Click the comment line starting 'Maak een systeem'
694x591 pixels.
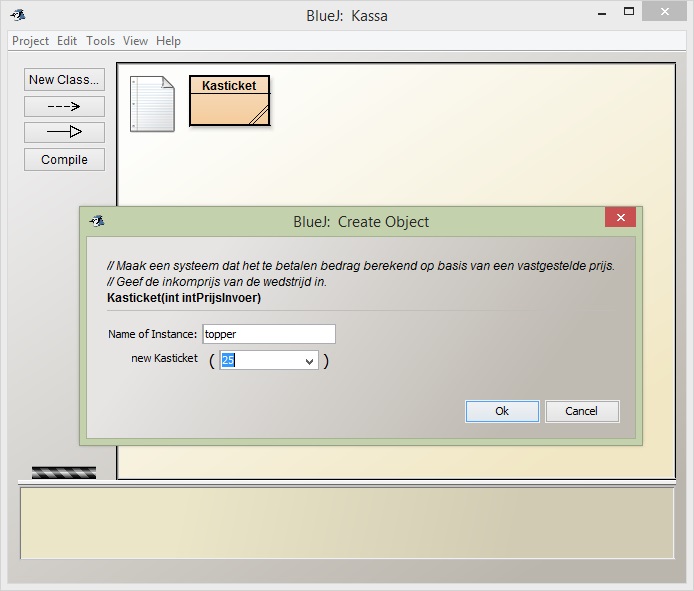[x=361, y=266]
